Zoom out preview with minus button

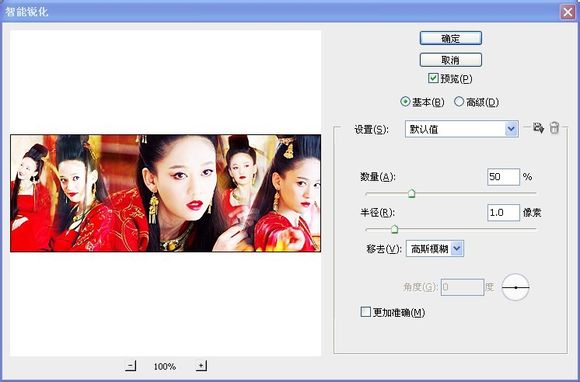[131, 366]
